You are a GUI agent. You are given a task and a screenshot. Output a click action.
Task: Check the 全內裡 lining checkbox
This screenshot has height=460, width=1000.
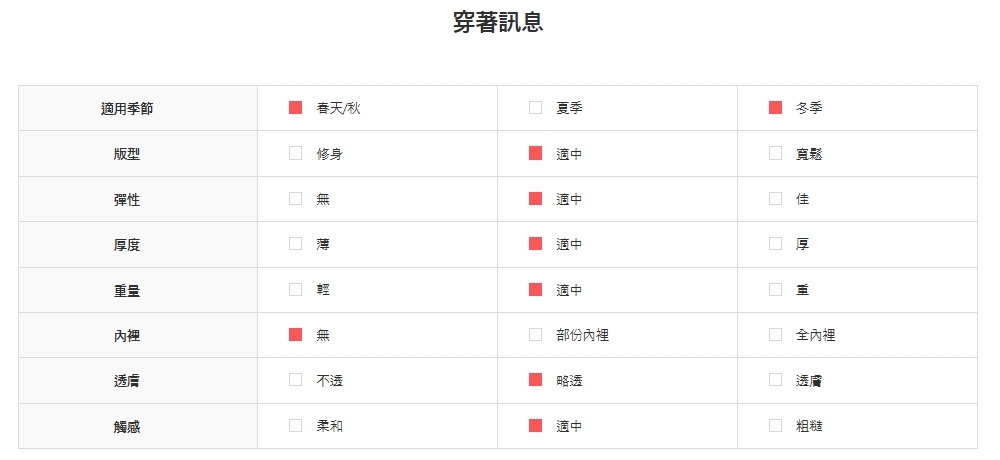point(775,335)
